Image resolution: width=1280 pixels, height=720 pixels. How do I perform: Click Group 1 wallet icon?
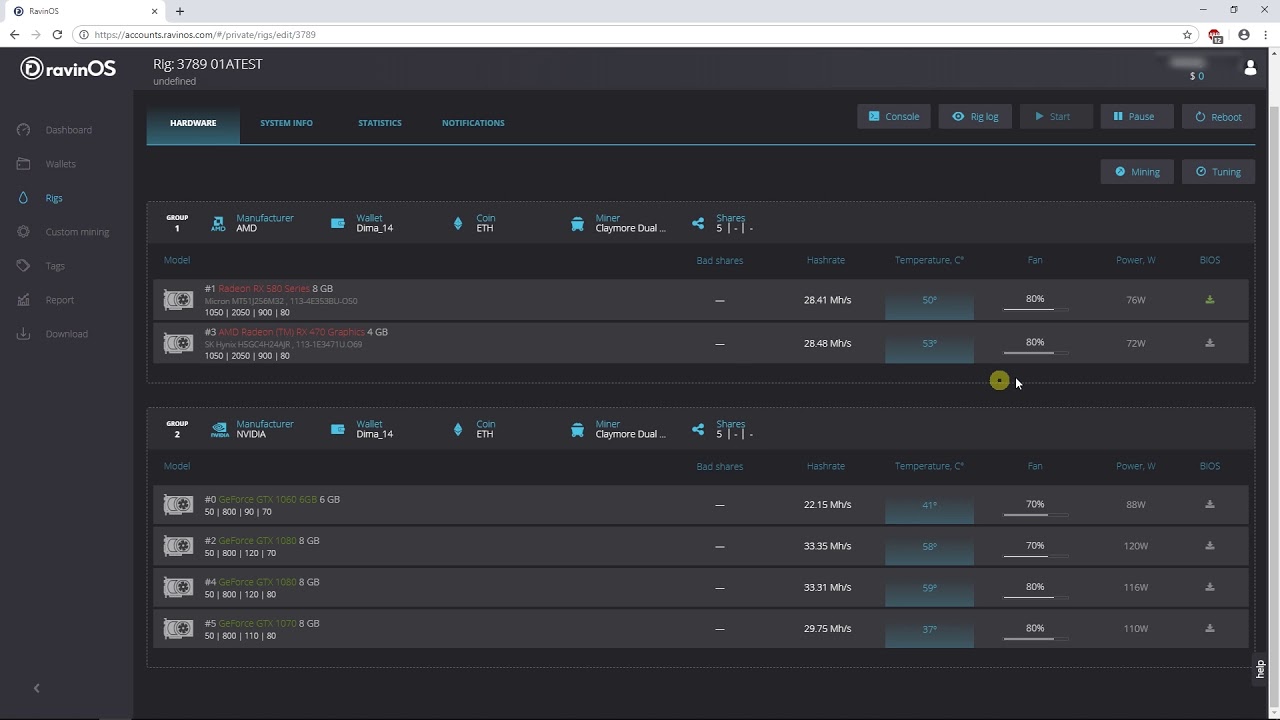[338, 223]
